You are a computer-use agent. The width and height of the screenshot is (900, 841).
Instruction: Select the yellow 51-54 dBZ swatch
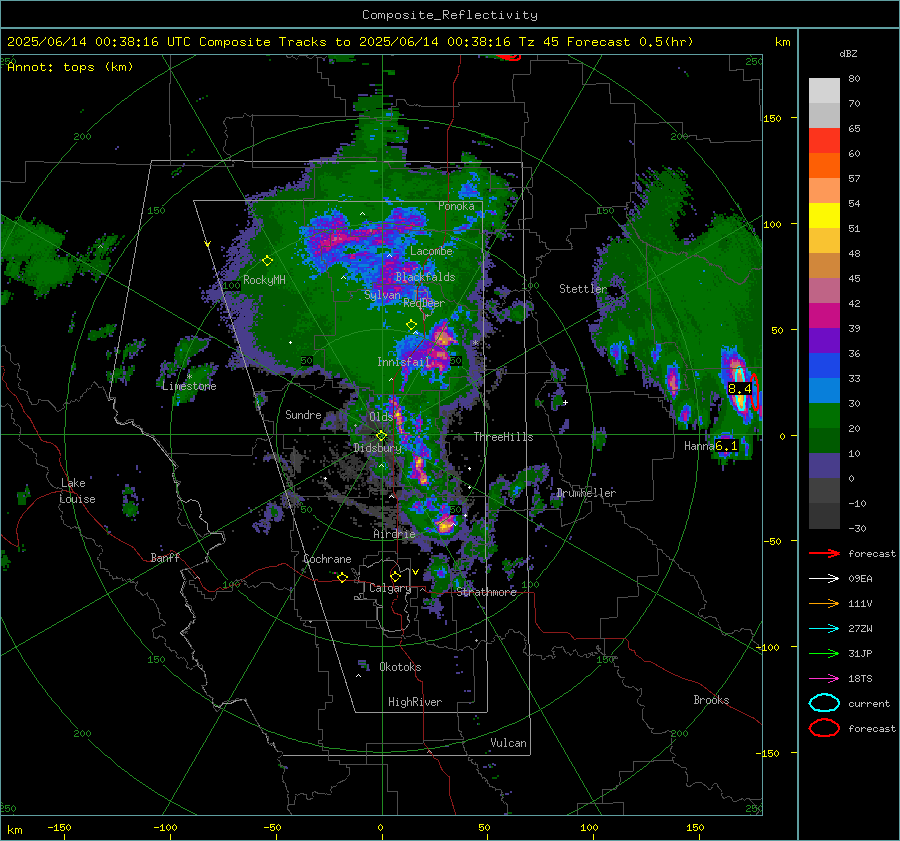[x=824, y=216]
